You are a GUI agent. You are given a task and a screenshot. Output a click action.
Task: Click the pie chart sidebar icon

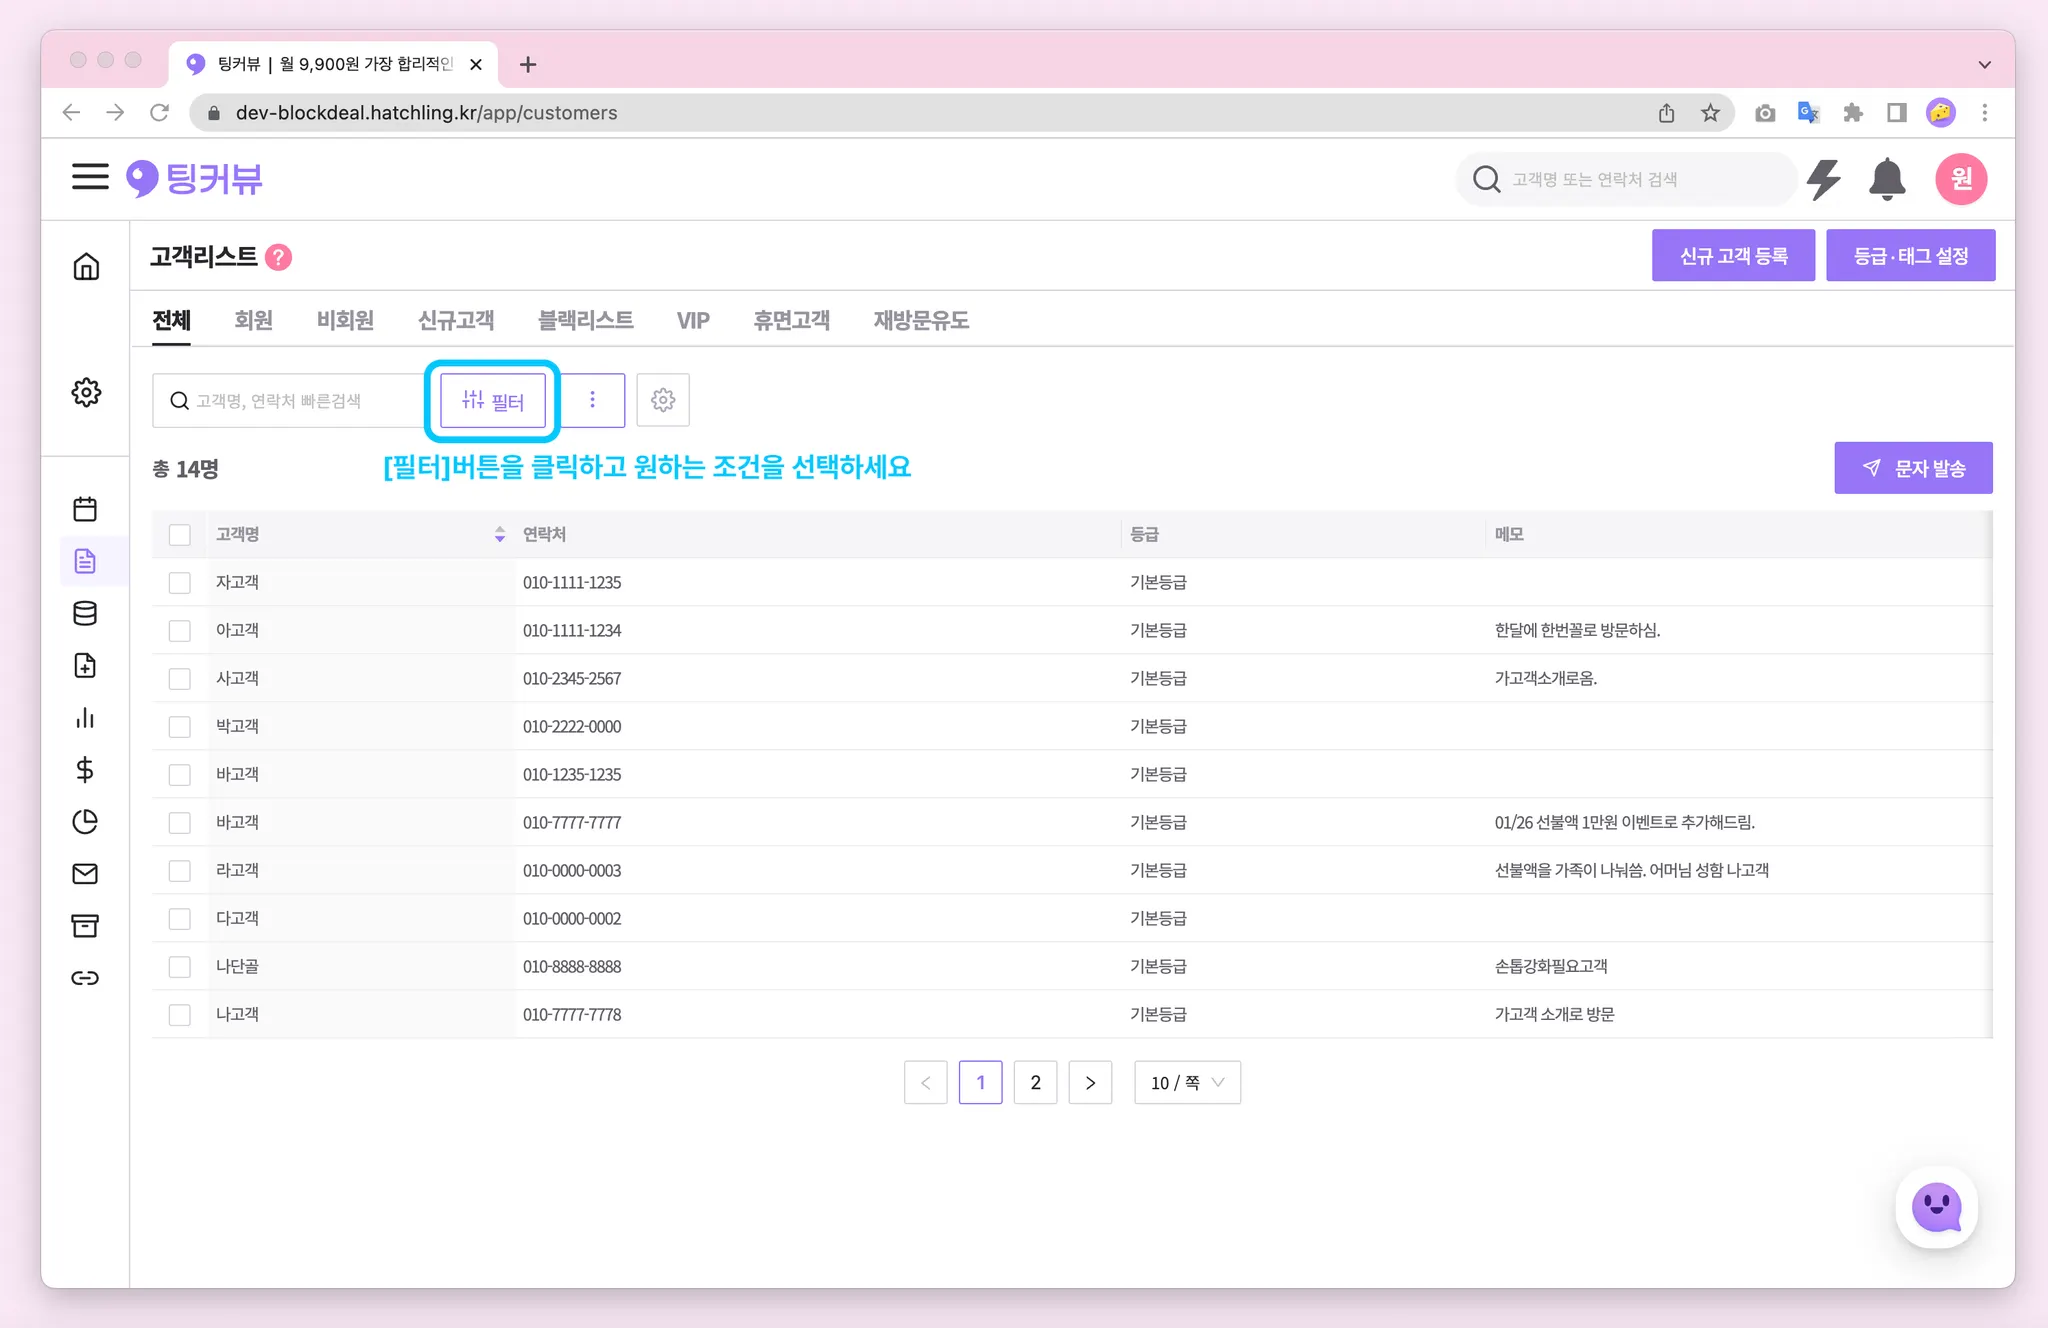[x=86, y=822]
